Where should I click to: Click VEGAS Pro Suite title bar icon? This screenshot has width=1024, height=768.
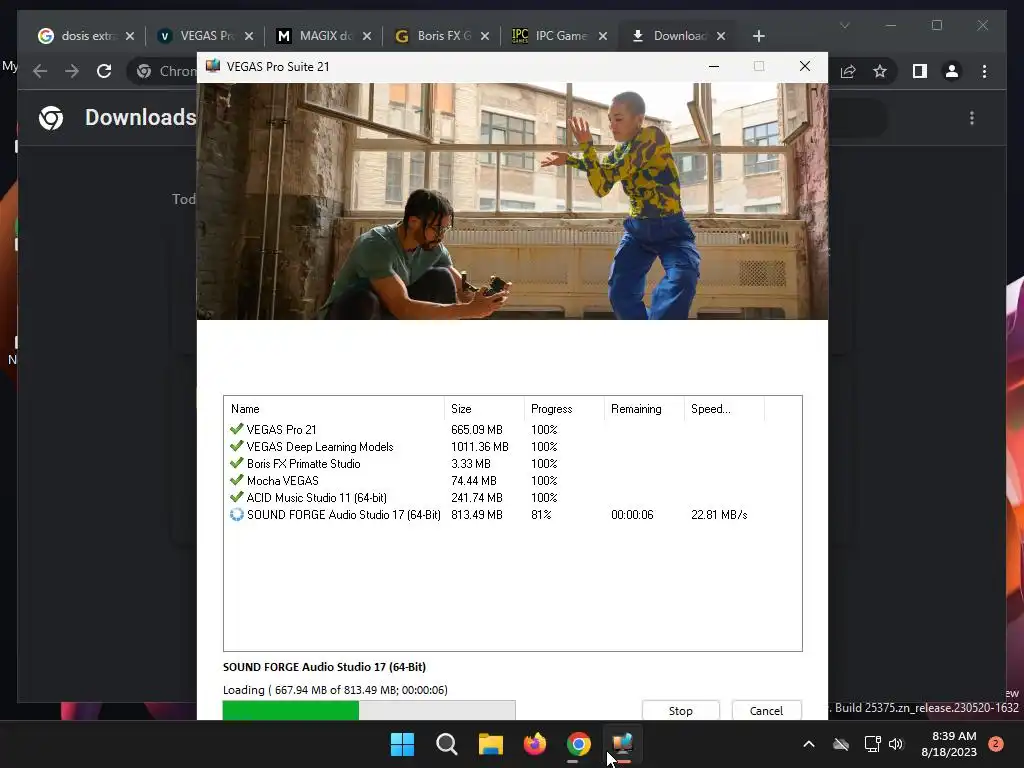click(x=213, y=66)
